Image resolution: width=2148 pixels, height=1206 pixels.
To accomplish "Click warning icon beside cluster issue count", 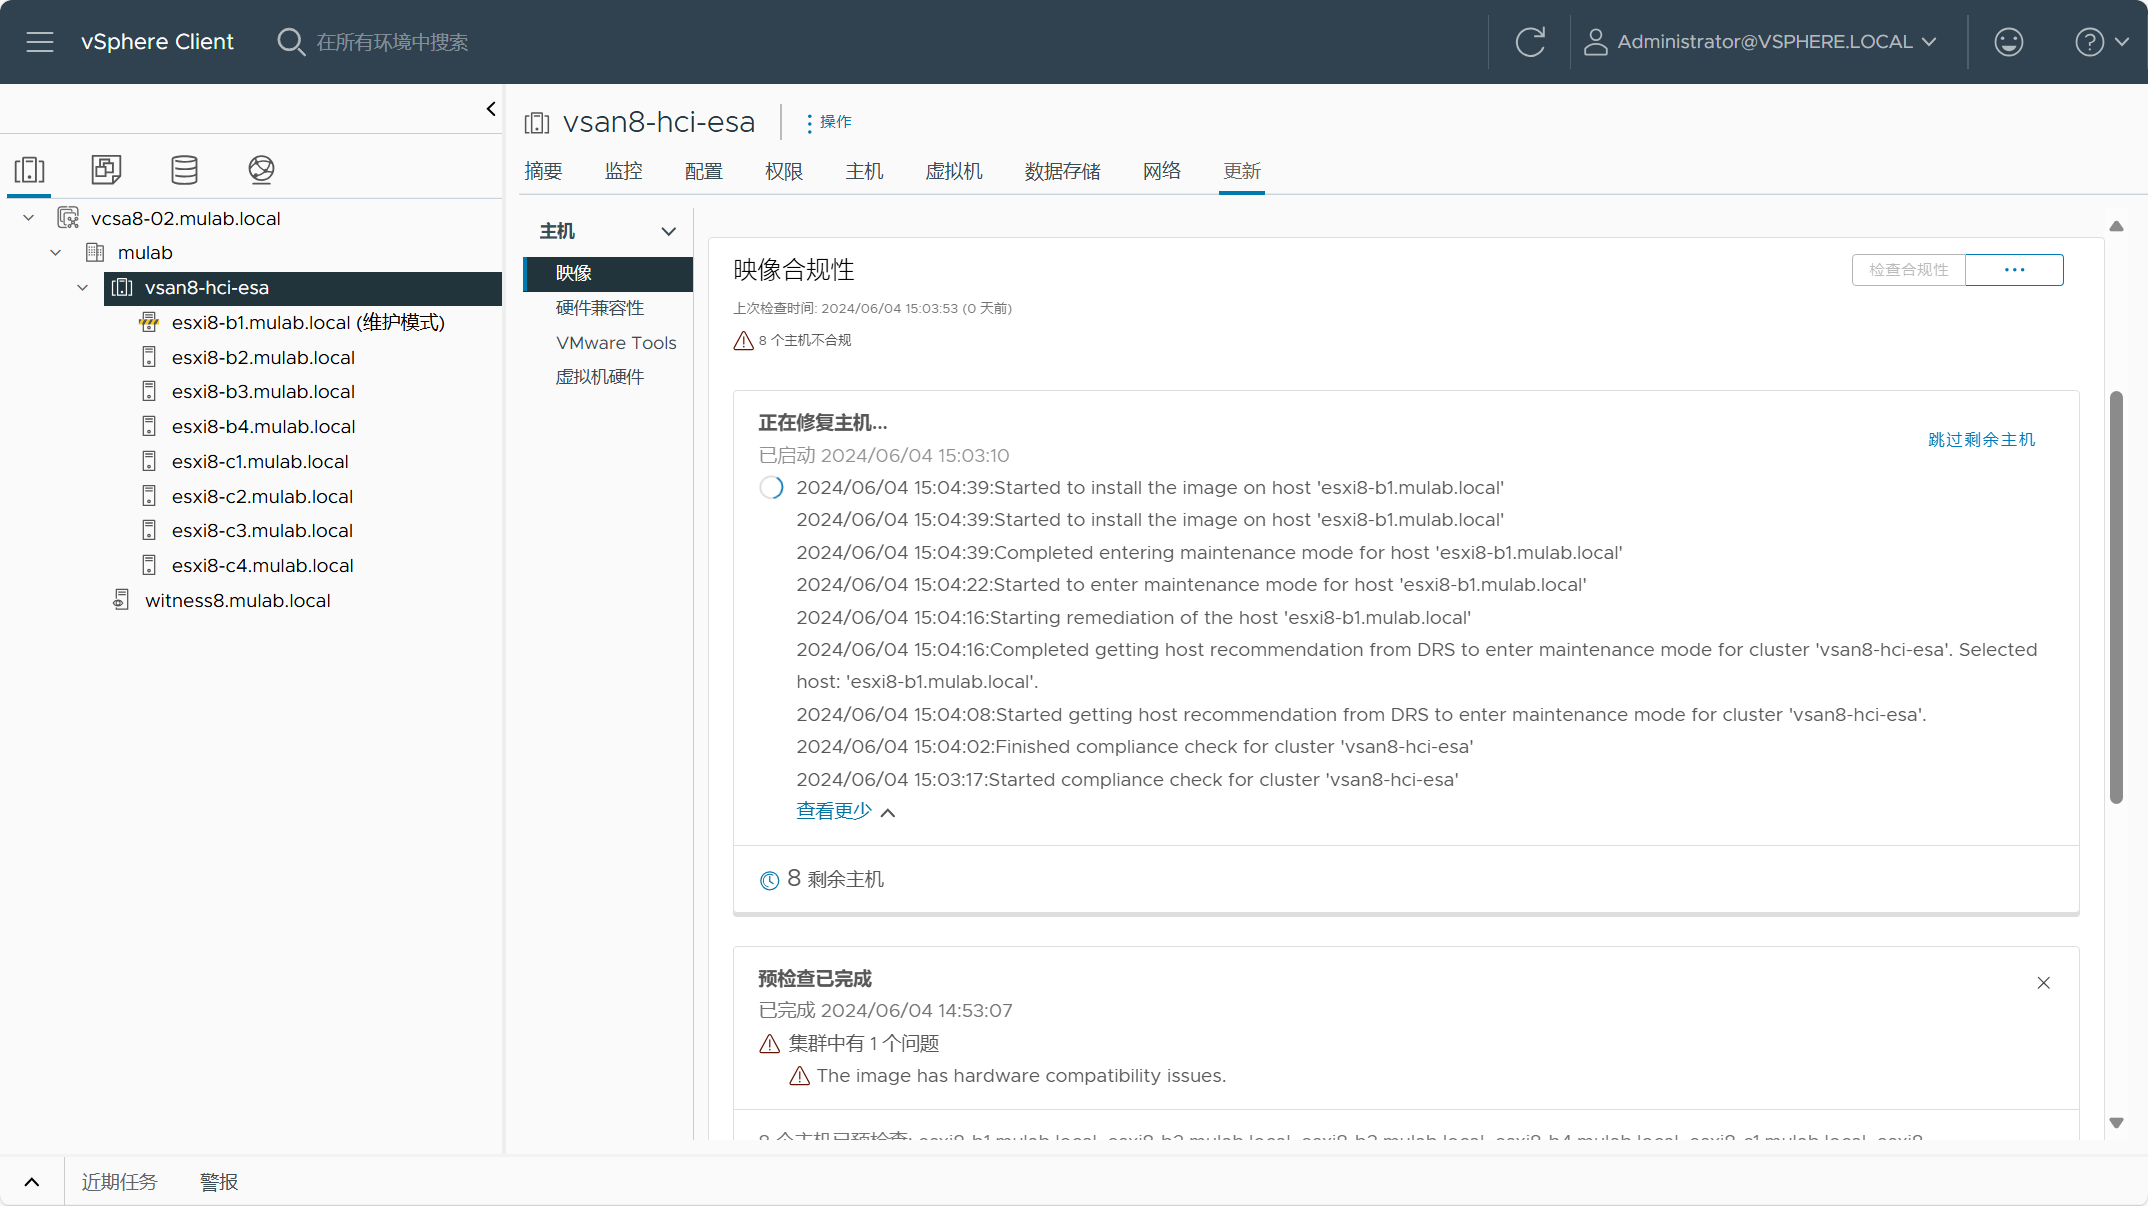I will [x=769, y=1044].
